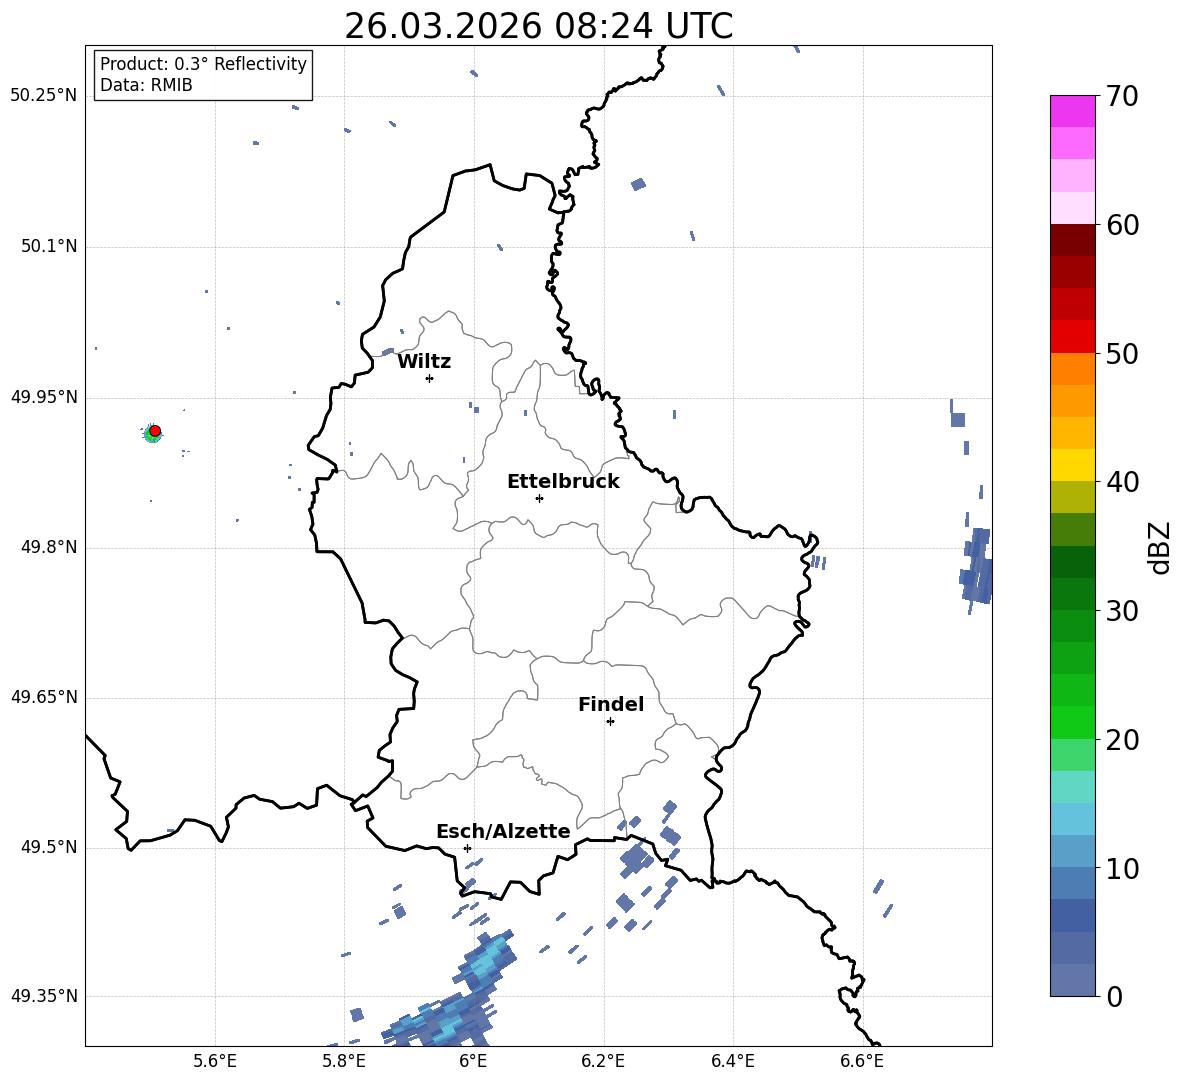Click the dBZ colorbar axis label
Image resolution: width=1184 pixels, height=1081 pixels.
(1160, 547)
